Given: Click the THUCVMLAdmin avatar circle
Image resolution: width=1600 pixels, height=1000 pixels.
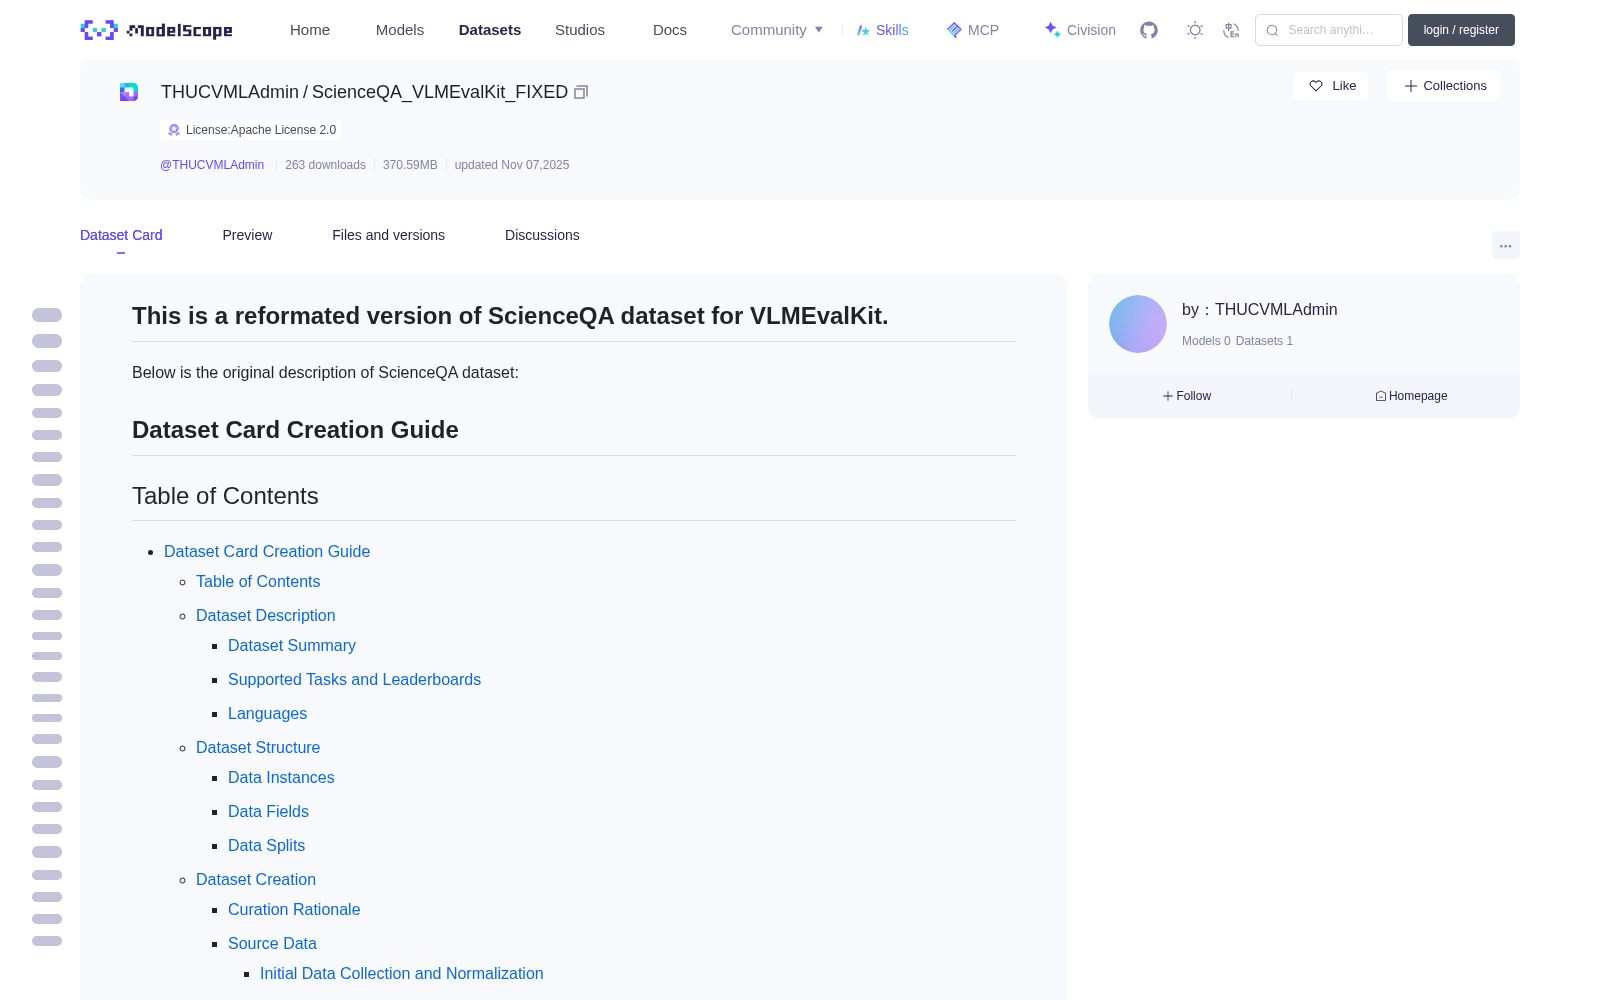Looking at the screenshot, I should coord(1137,324).
